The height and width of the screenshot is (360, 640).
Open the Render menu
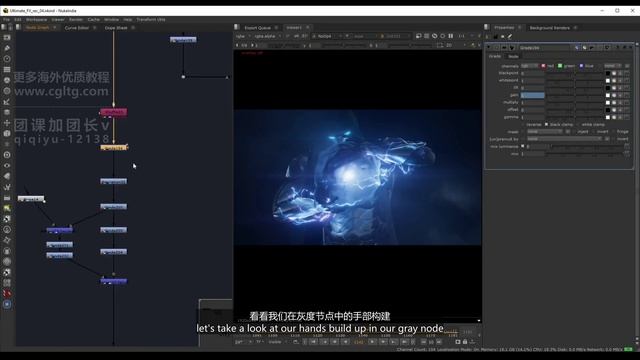76,20
